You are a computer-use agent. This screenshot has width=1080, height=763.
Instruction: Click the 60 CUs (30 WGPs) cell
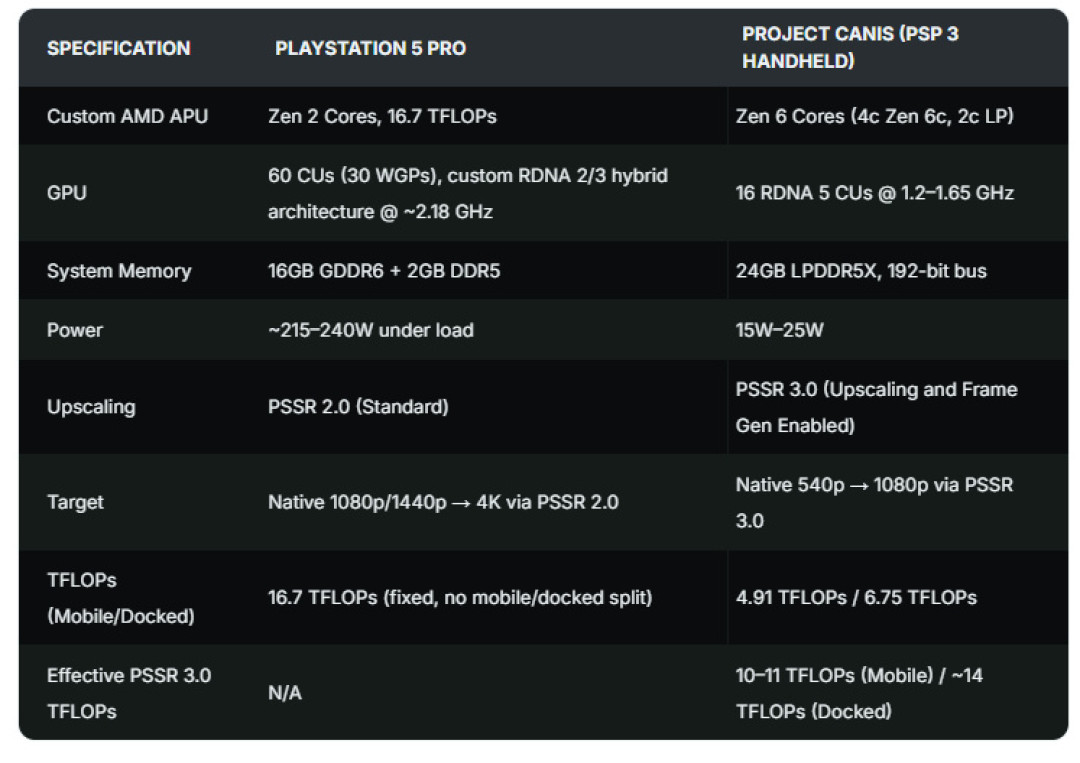pos(468,194)
